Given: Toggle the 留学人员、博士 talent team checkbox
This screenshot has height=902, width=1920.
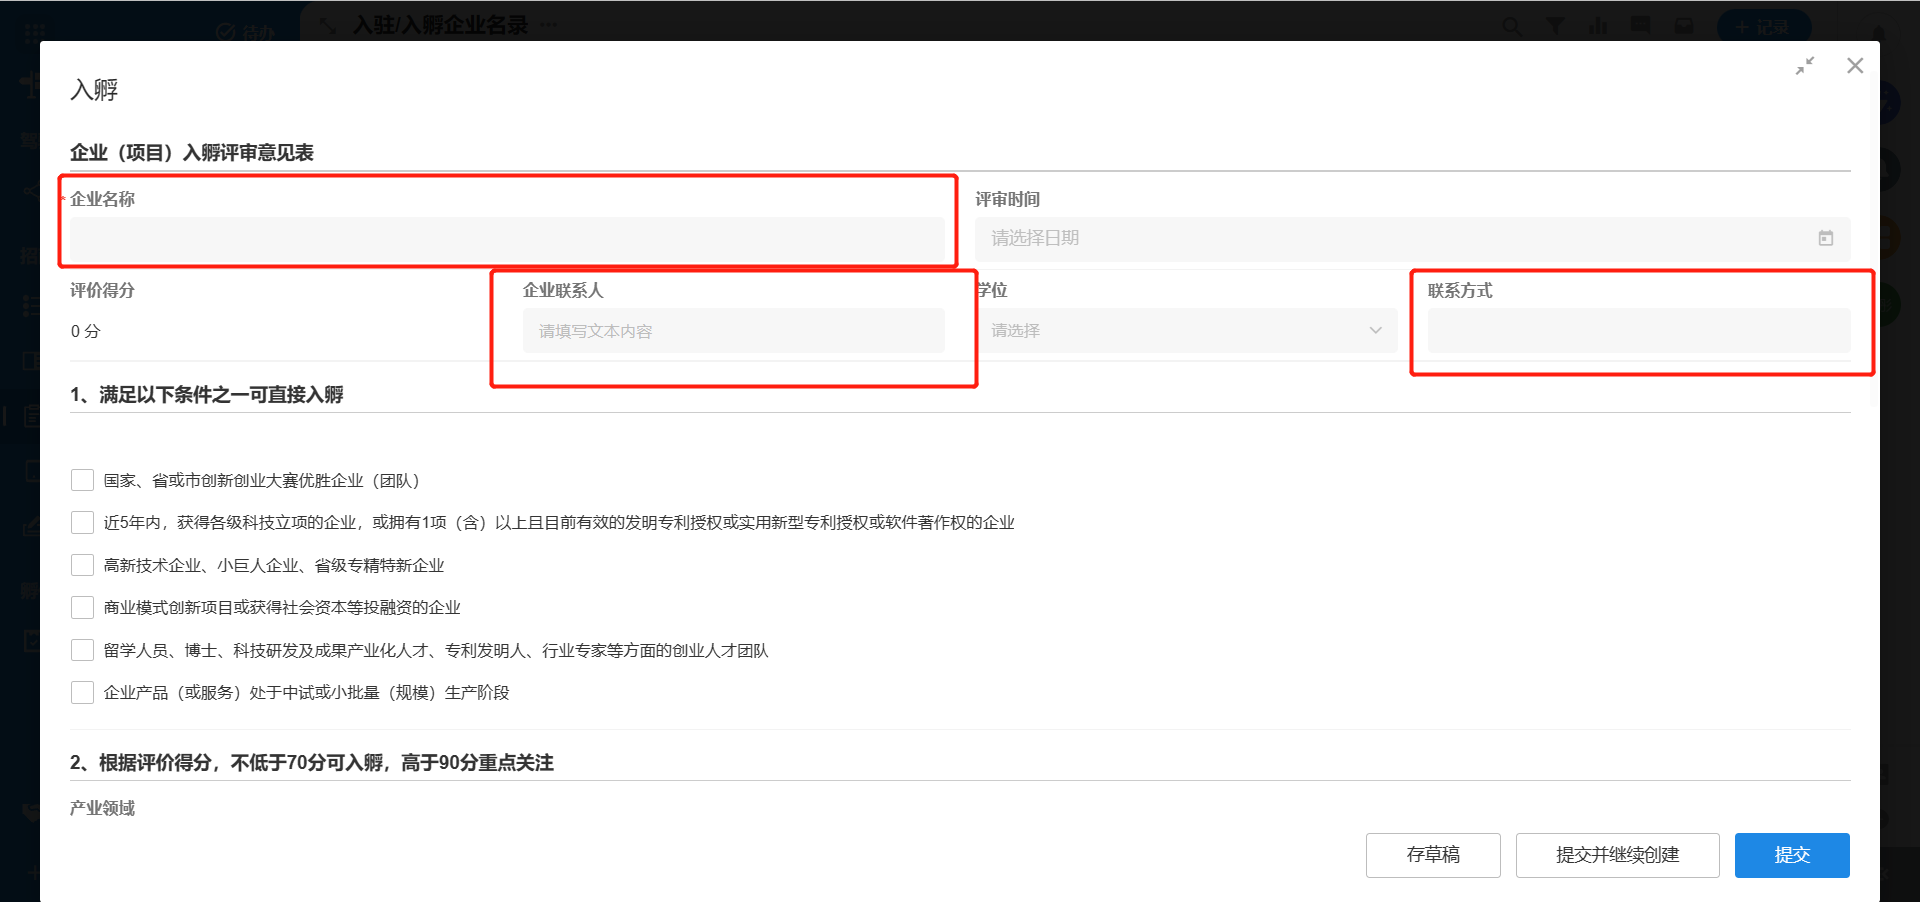Looking at the screenshot, I should (x=83, y=650).
